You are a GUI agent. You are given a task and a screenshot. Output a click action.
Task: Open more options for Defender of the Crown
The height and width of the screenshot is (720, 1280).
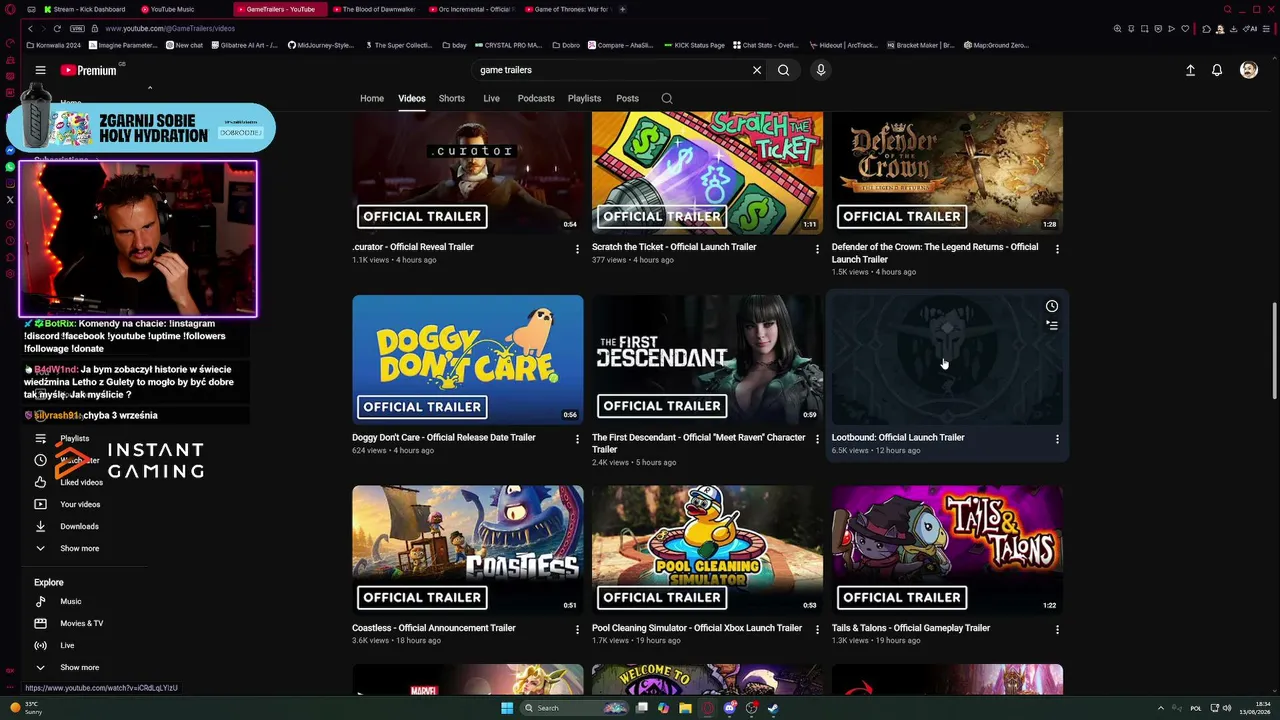pos(1057,249)
